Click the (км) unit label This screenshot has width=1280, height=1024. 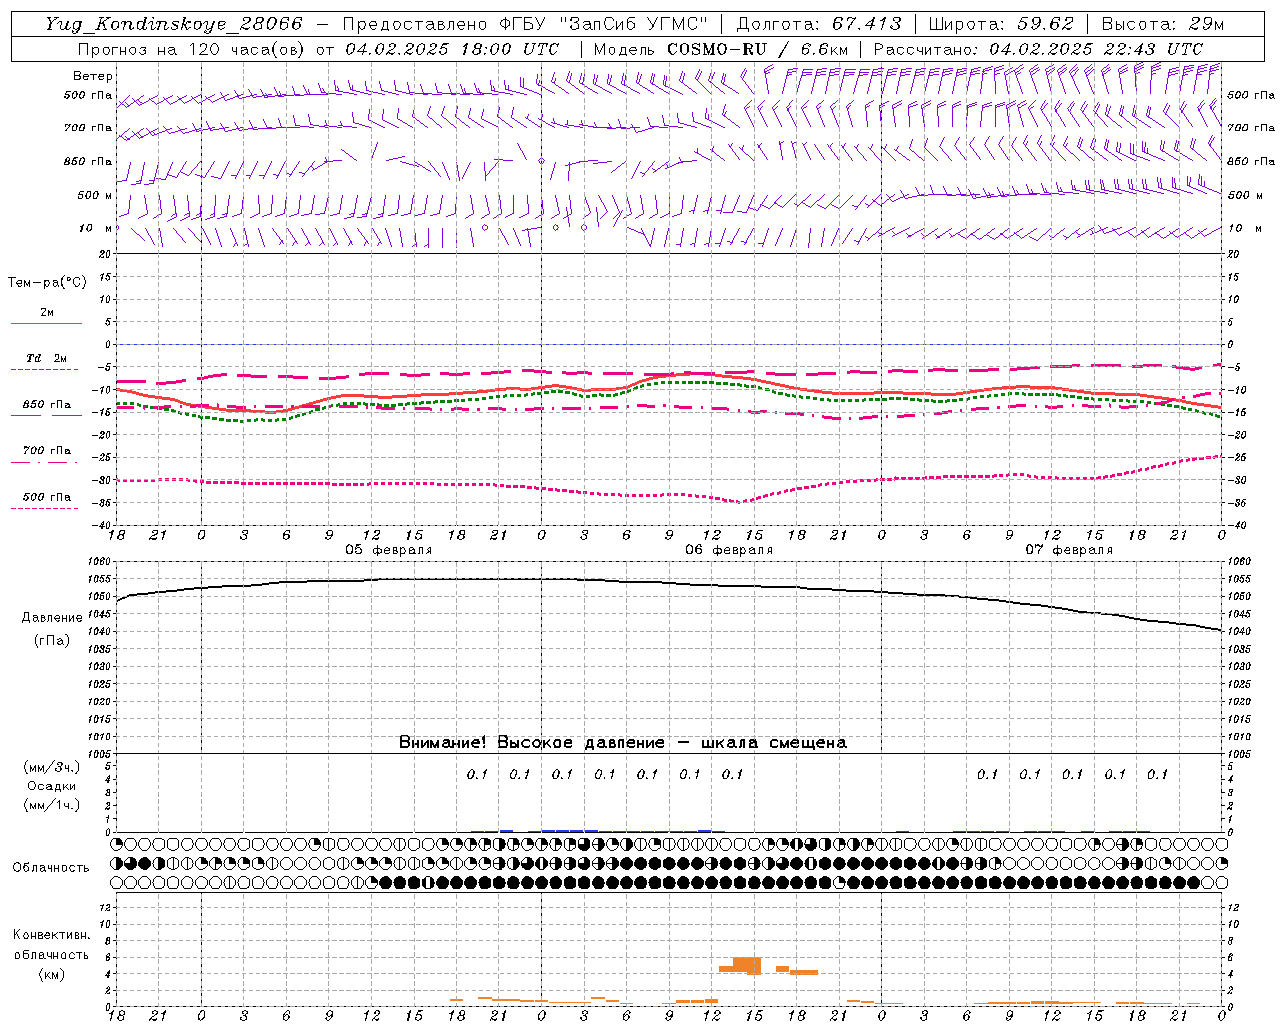coord(51,974)
